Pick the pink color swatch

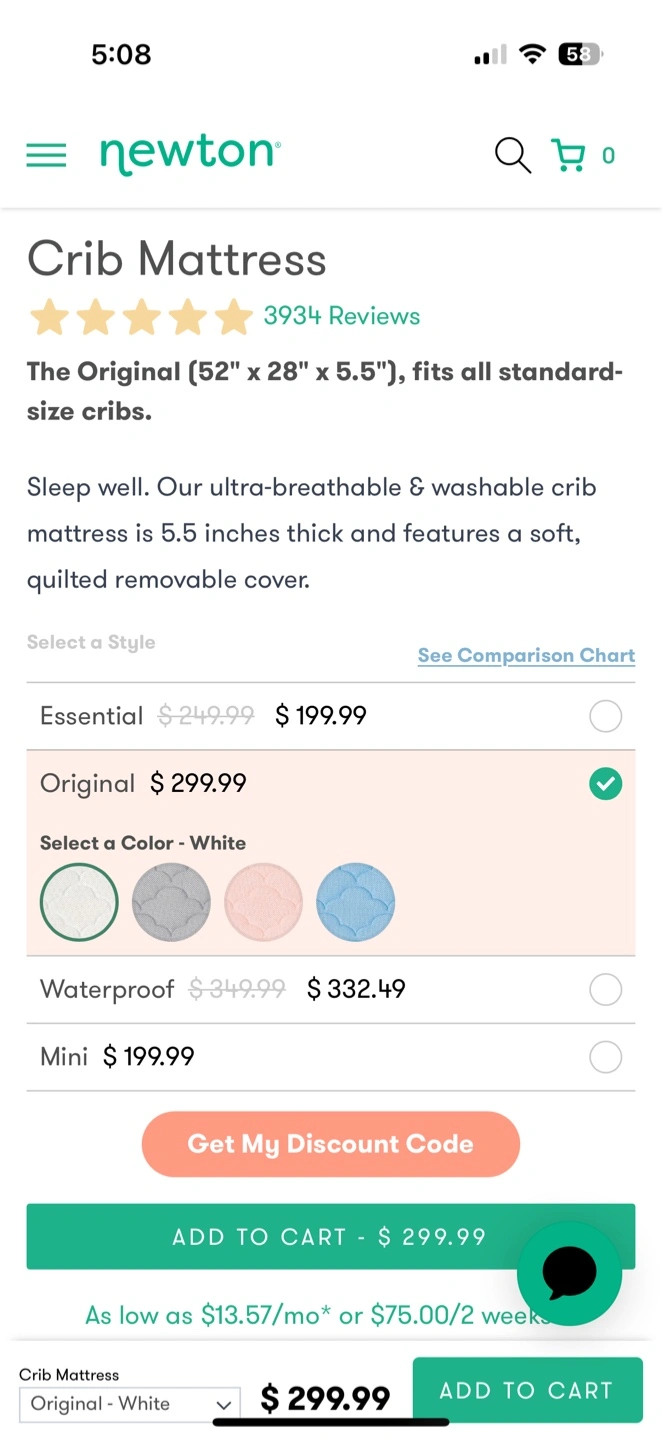[x=263, y=903]
